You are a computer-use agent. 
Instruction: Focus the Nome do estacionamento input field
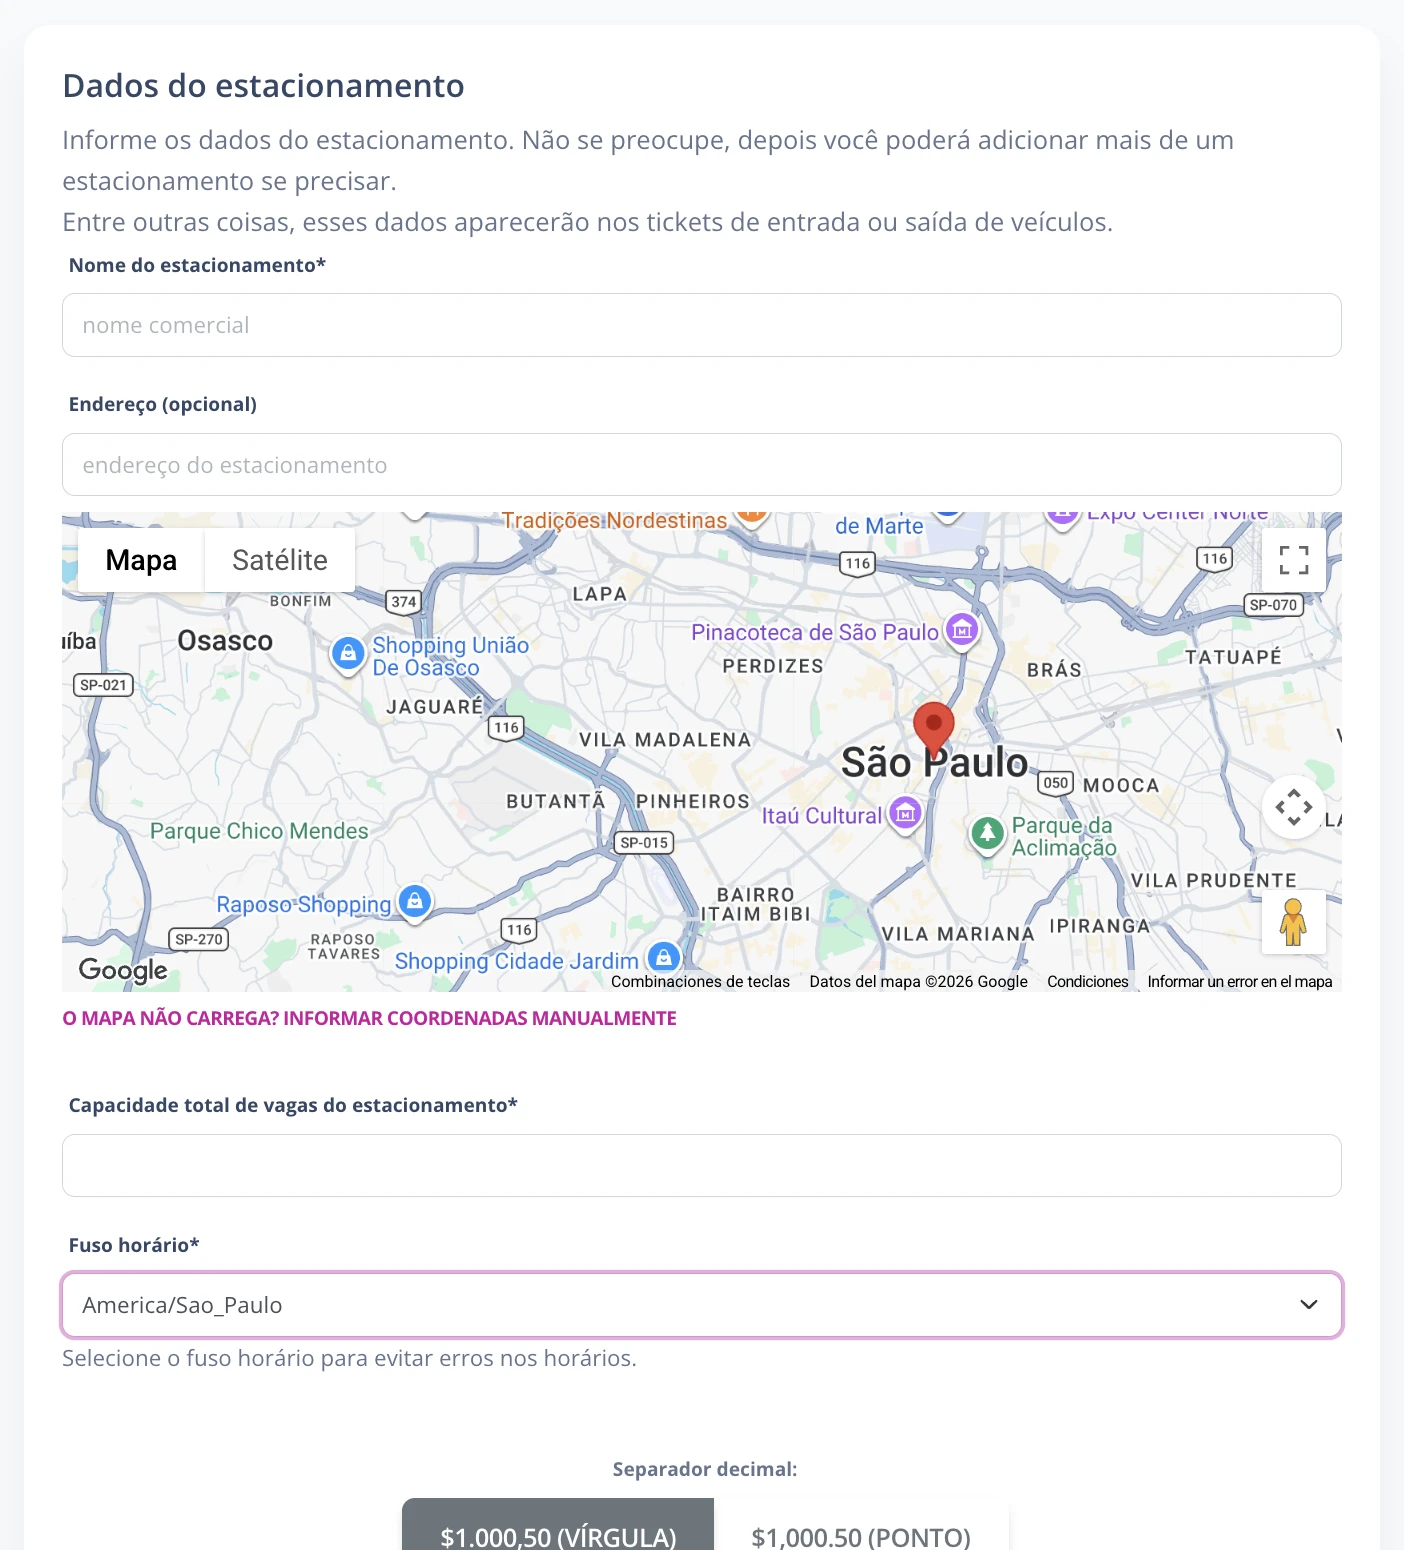tap(702, 325)
